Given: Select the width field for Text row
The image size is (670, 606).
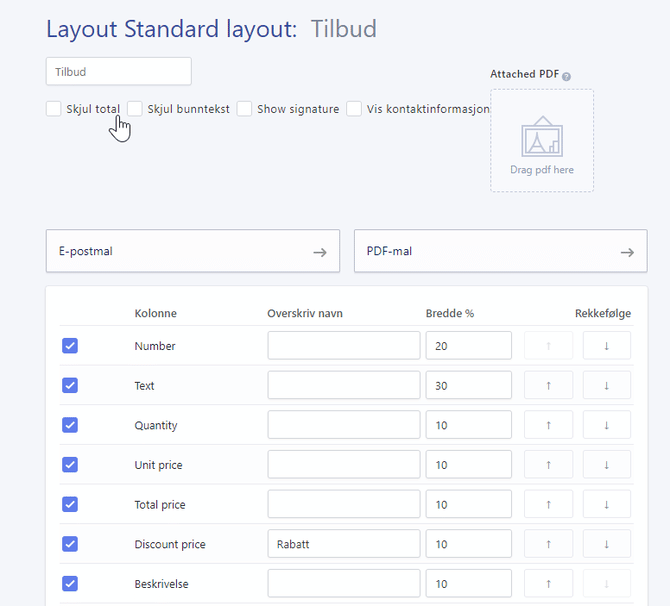Looking at the screenshot, I should pyautogui.click(x=468, y=386).
